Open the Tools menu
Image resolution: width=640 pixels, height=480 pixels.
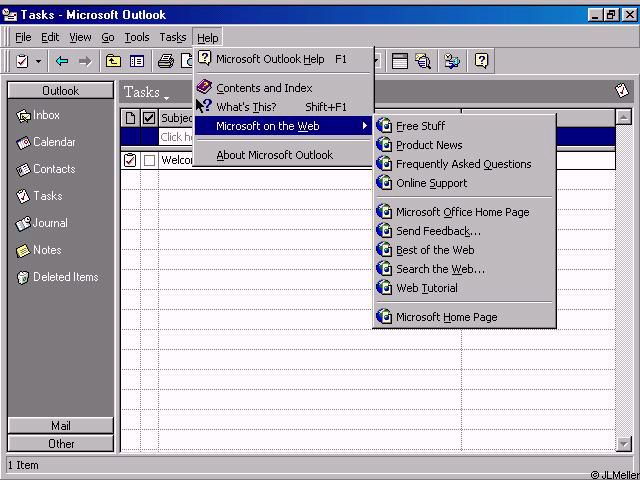(137, 38)
